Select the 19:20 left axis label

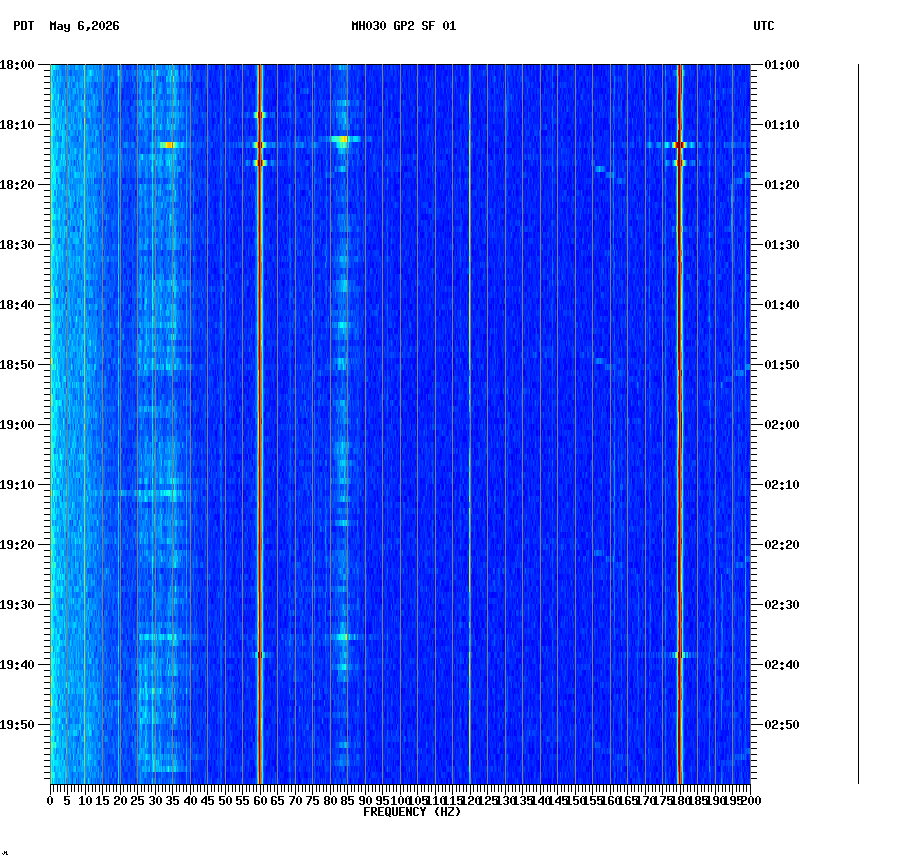click(x=17, y=545)
